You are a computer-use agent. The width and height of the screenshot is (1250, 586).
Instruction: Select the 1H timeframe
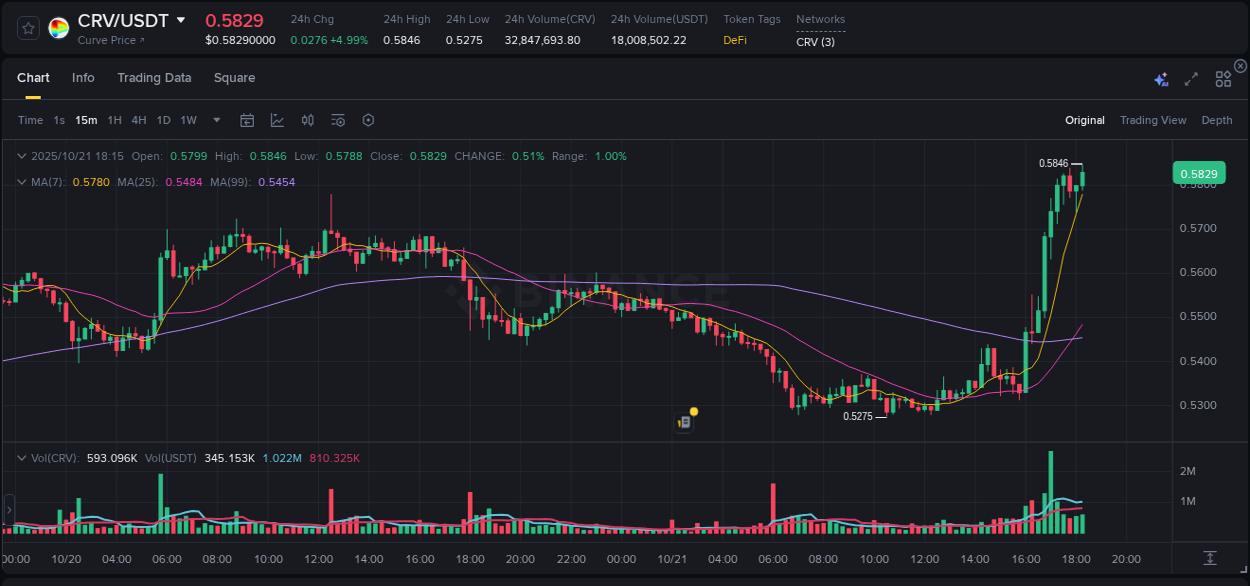tap(114, 120)
